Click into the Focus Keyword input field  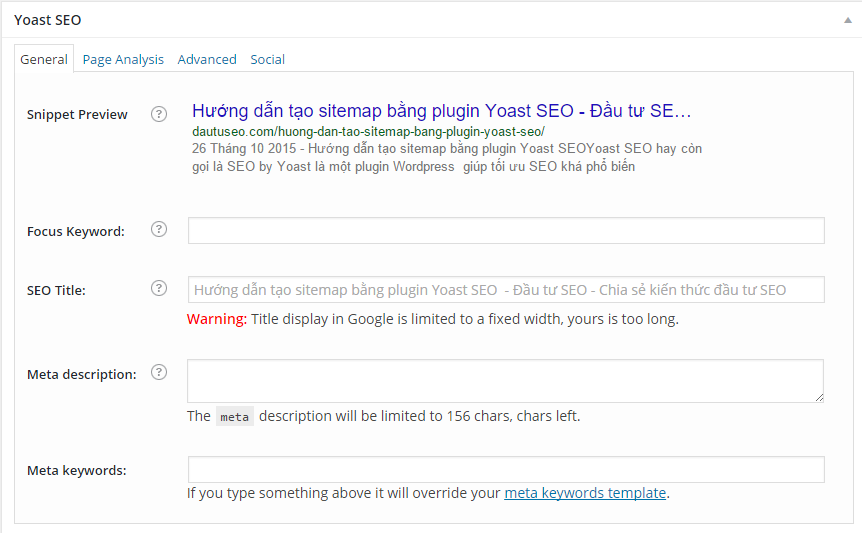(506, 231)
